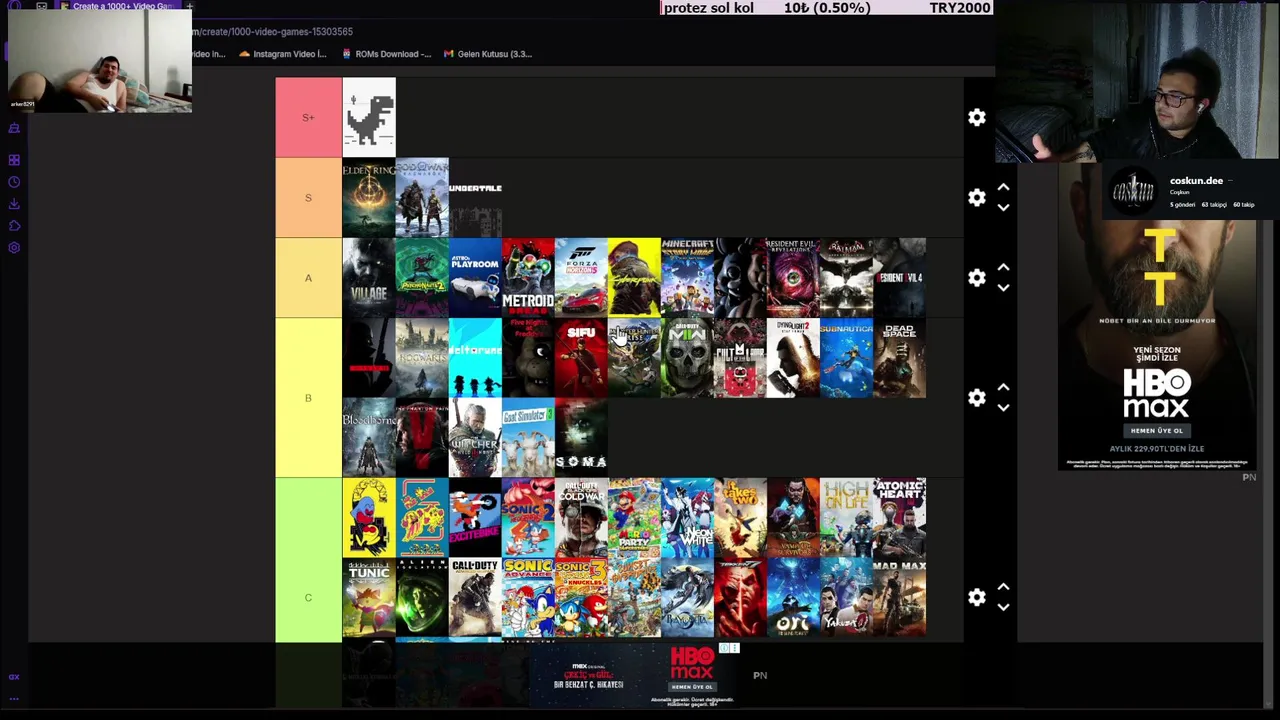Select the Elden Ring game tile
Viewport: 1280px width, 720px height.
click(x=369, y=198)
